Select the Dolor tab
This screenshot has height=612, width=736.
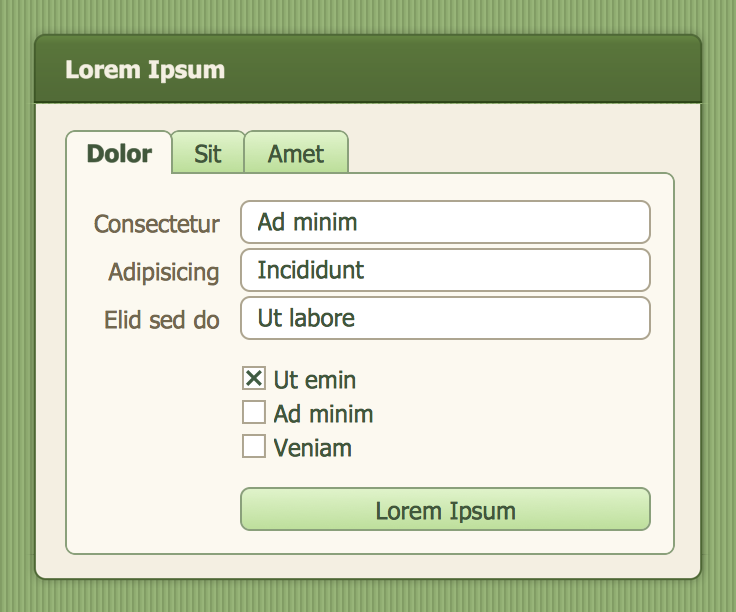tap(119, 153)
